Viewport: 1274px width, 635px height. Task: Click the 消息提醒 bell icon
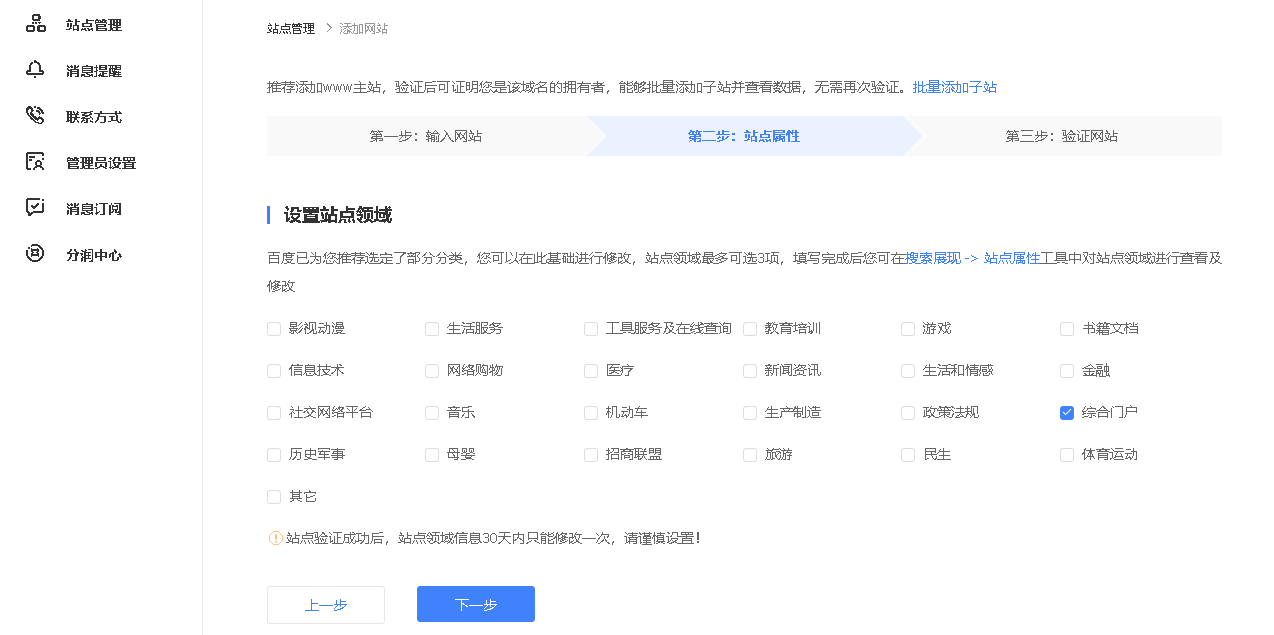coord(35,70)
